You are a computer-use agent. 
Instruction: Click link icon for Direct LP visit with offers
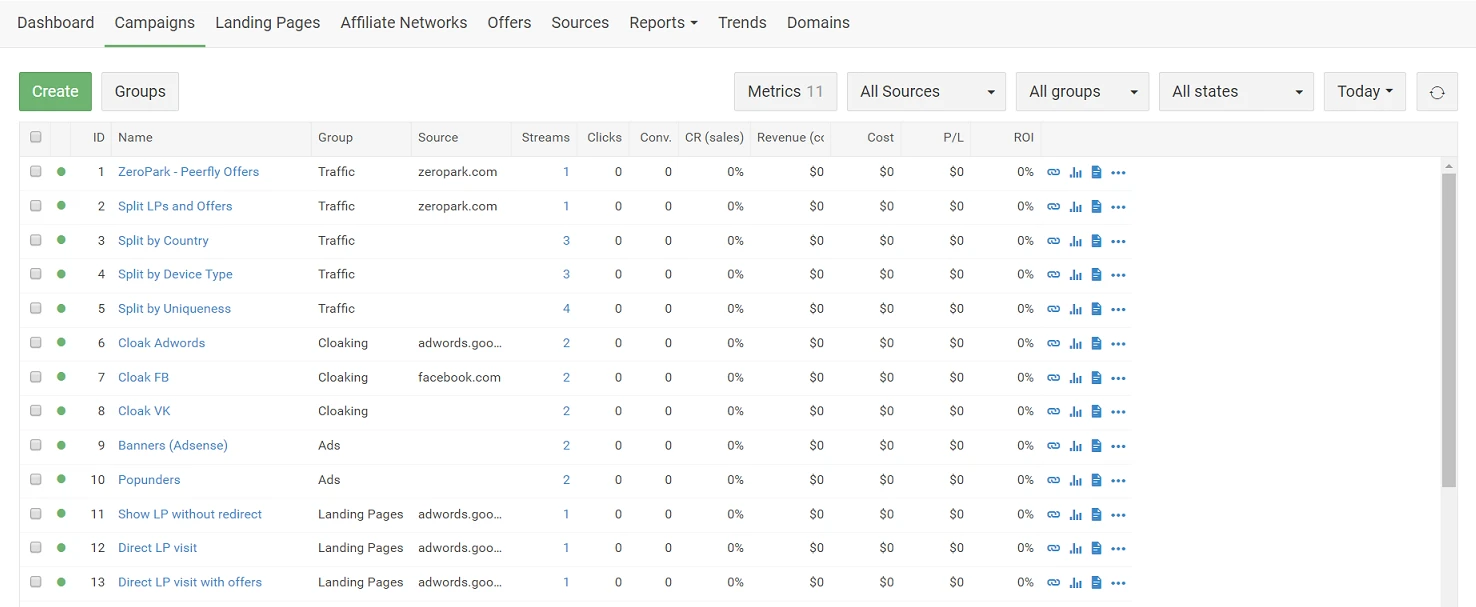click(x=1053, y=583)
